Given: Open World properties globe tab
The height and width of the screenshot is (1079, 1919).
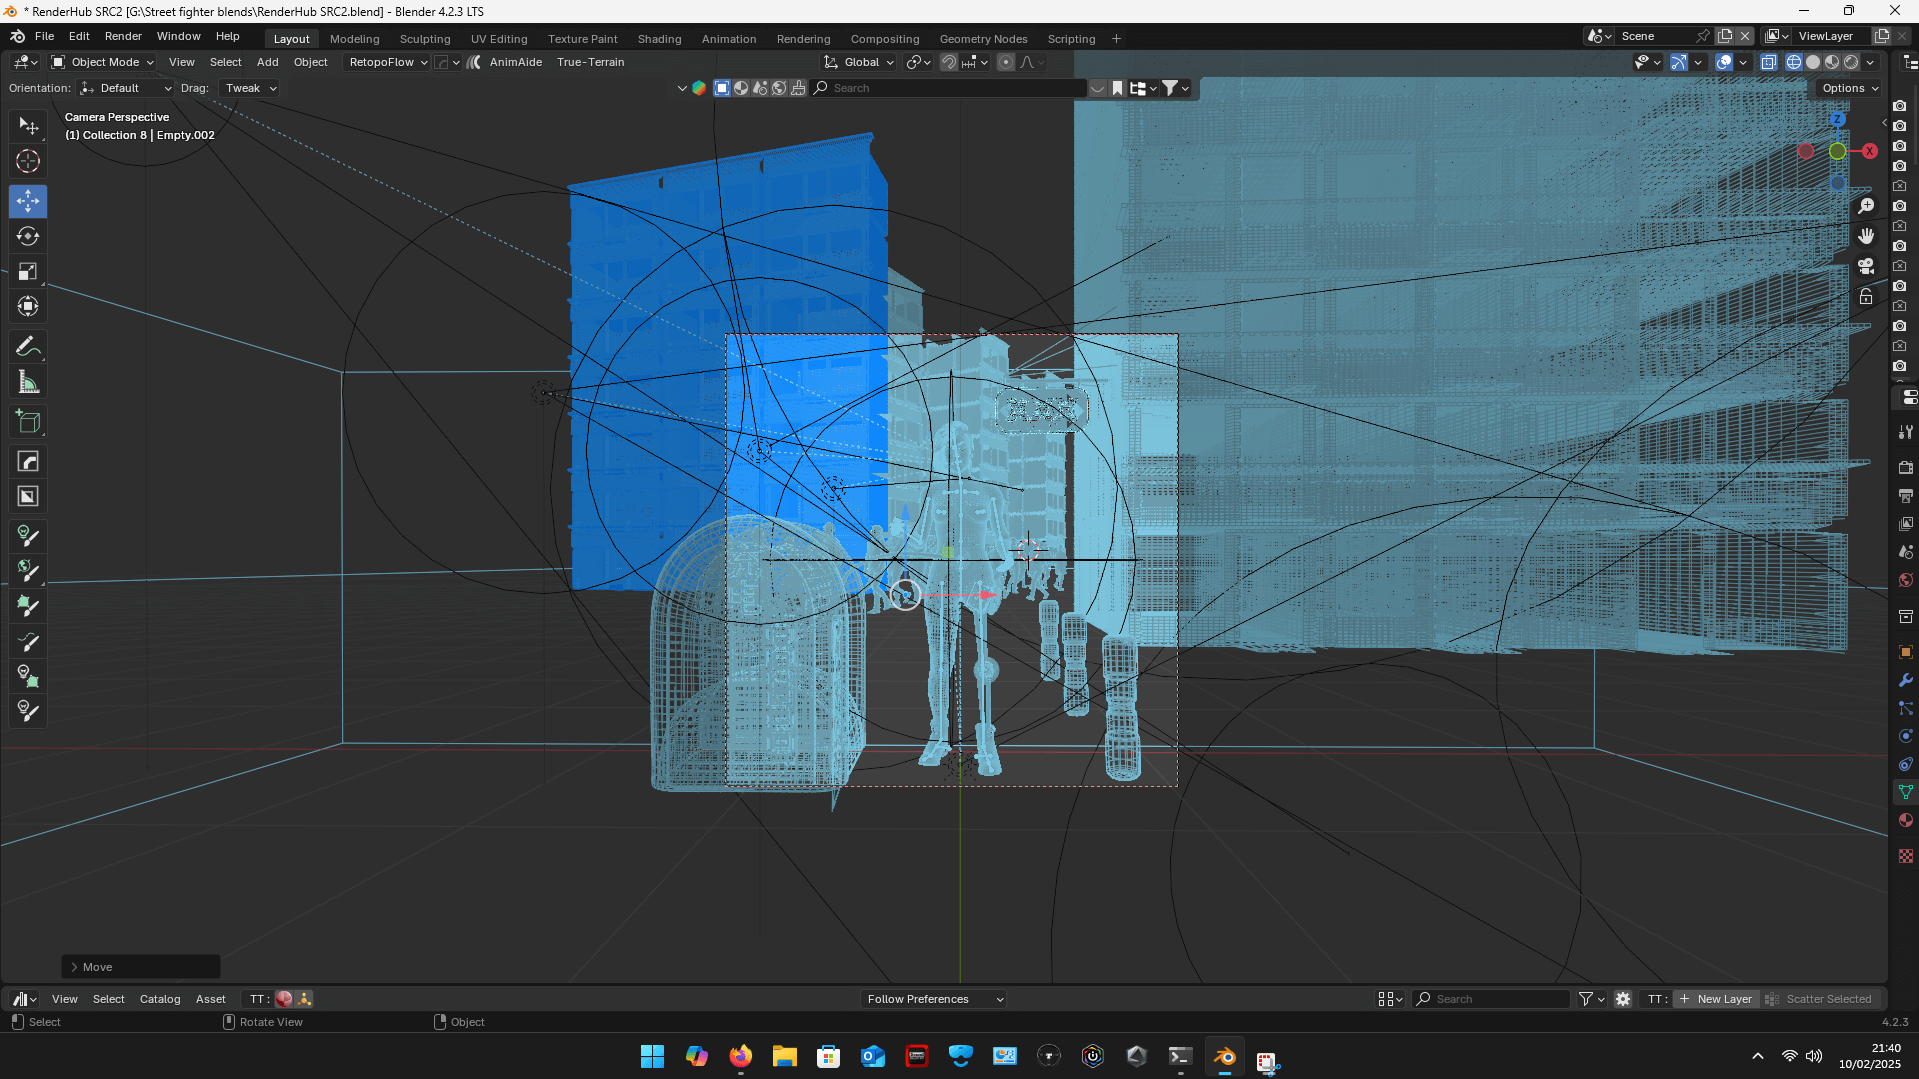Looking at the screenshot, I should click(x=1906, y=580).
